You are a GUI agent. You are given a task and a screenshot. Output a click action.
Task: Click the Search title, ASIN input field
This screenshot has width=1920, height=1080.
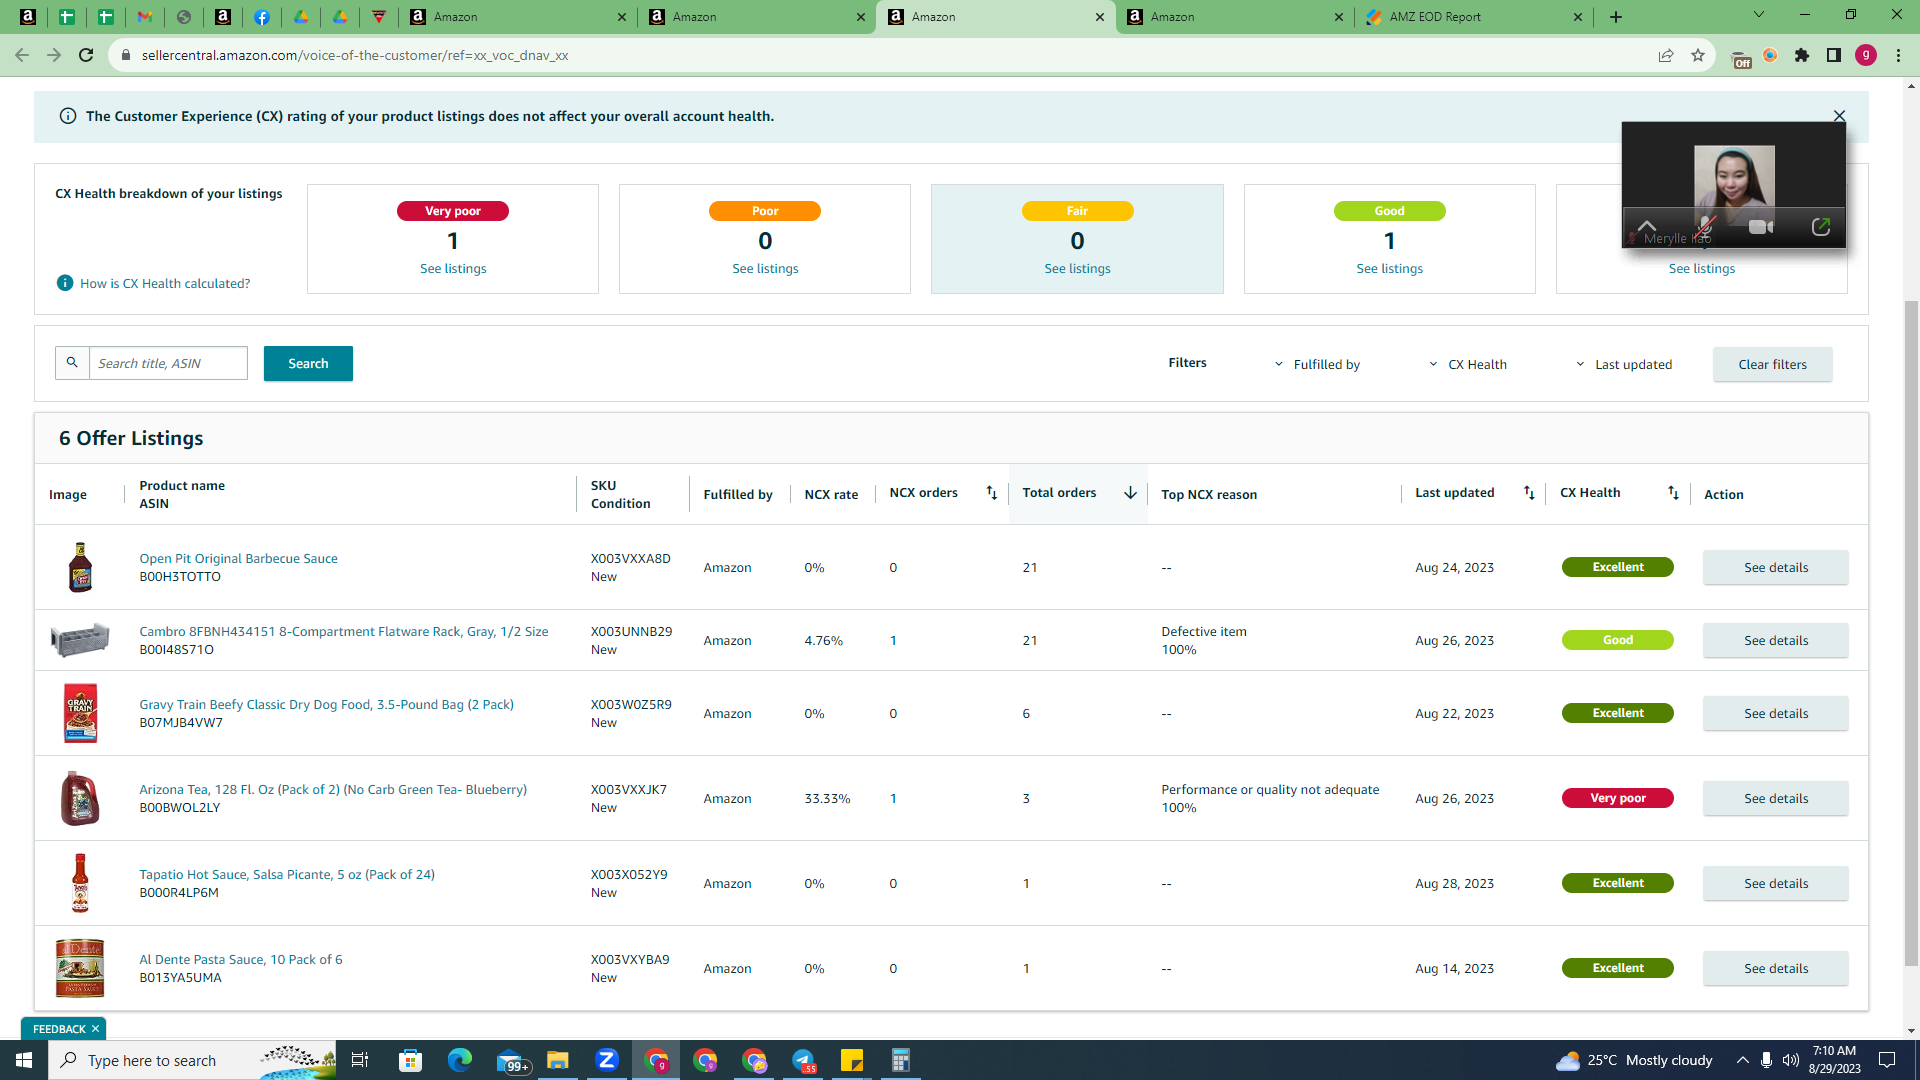(168, 363)
